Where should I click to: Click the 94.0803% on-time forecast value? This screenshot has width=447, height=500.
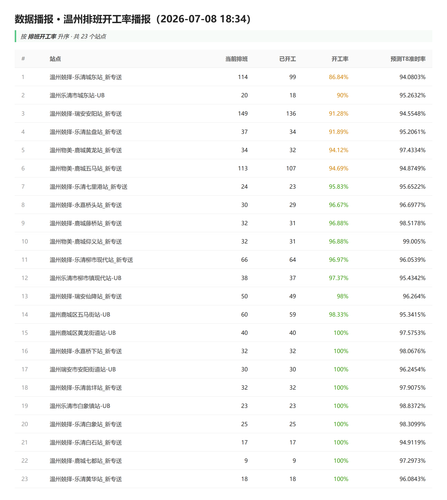pos(413,77)
